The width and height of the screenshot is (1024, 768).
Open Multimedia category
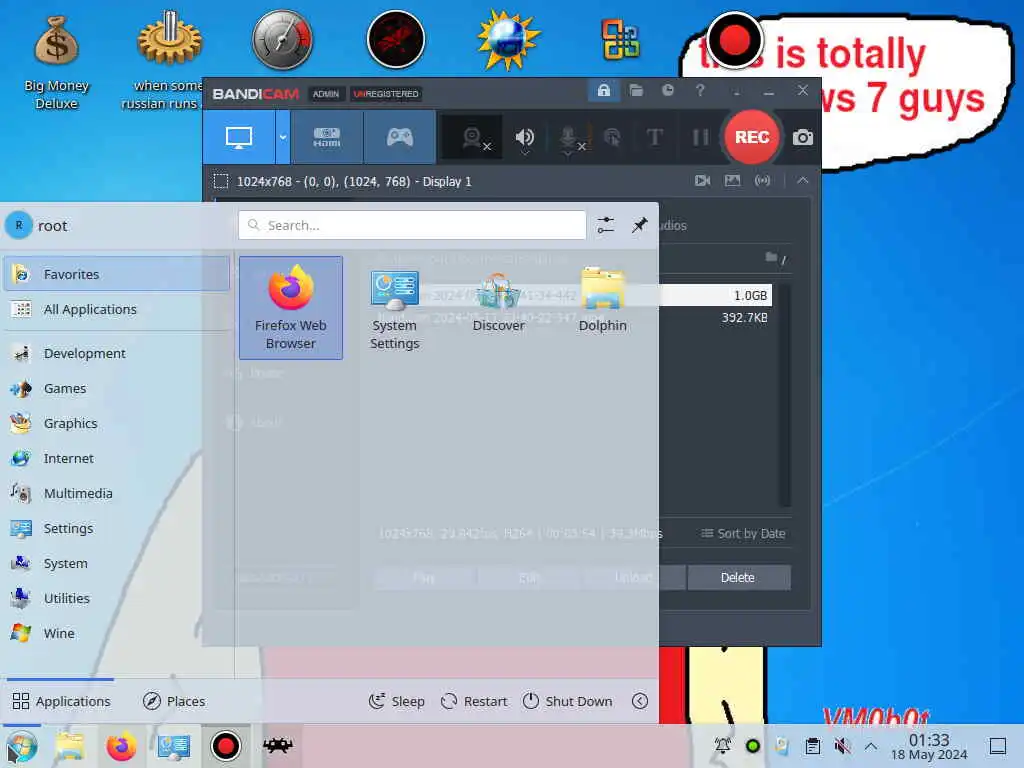(117, 494)
